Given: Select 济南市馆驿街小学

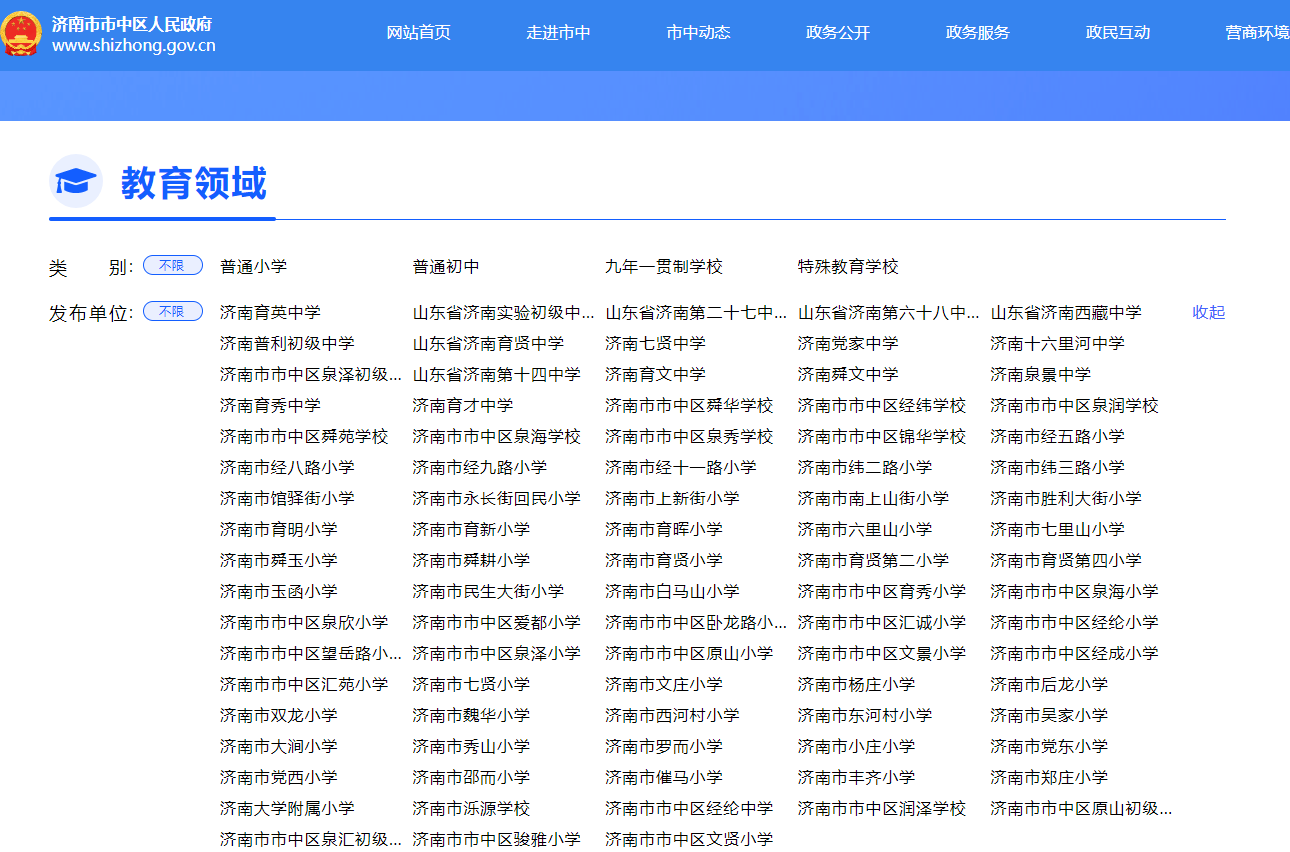Looking at the screenshot, I should coord(287,498).
